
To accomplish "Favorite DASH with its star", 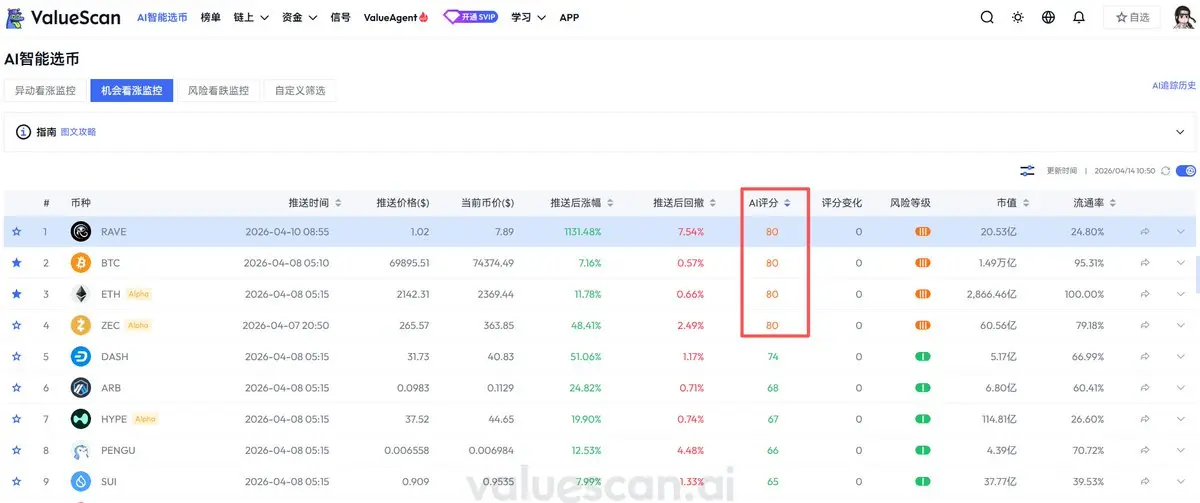I will [16, 356].
